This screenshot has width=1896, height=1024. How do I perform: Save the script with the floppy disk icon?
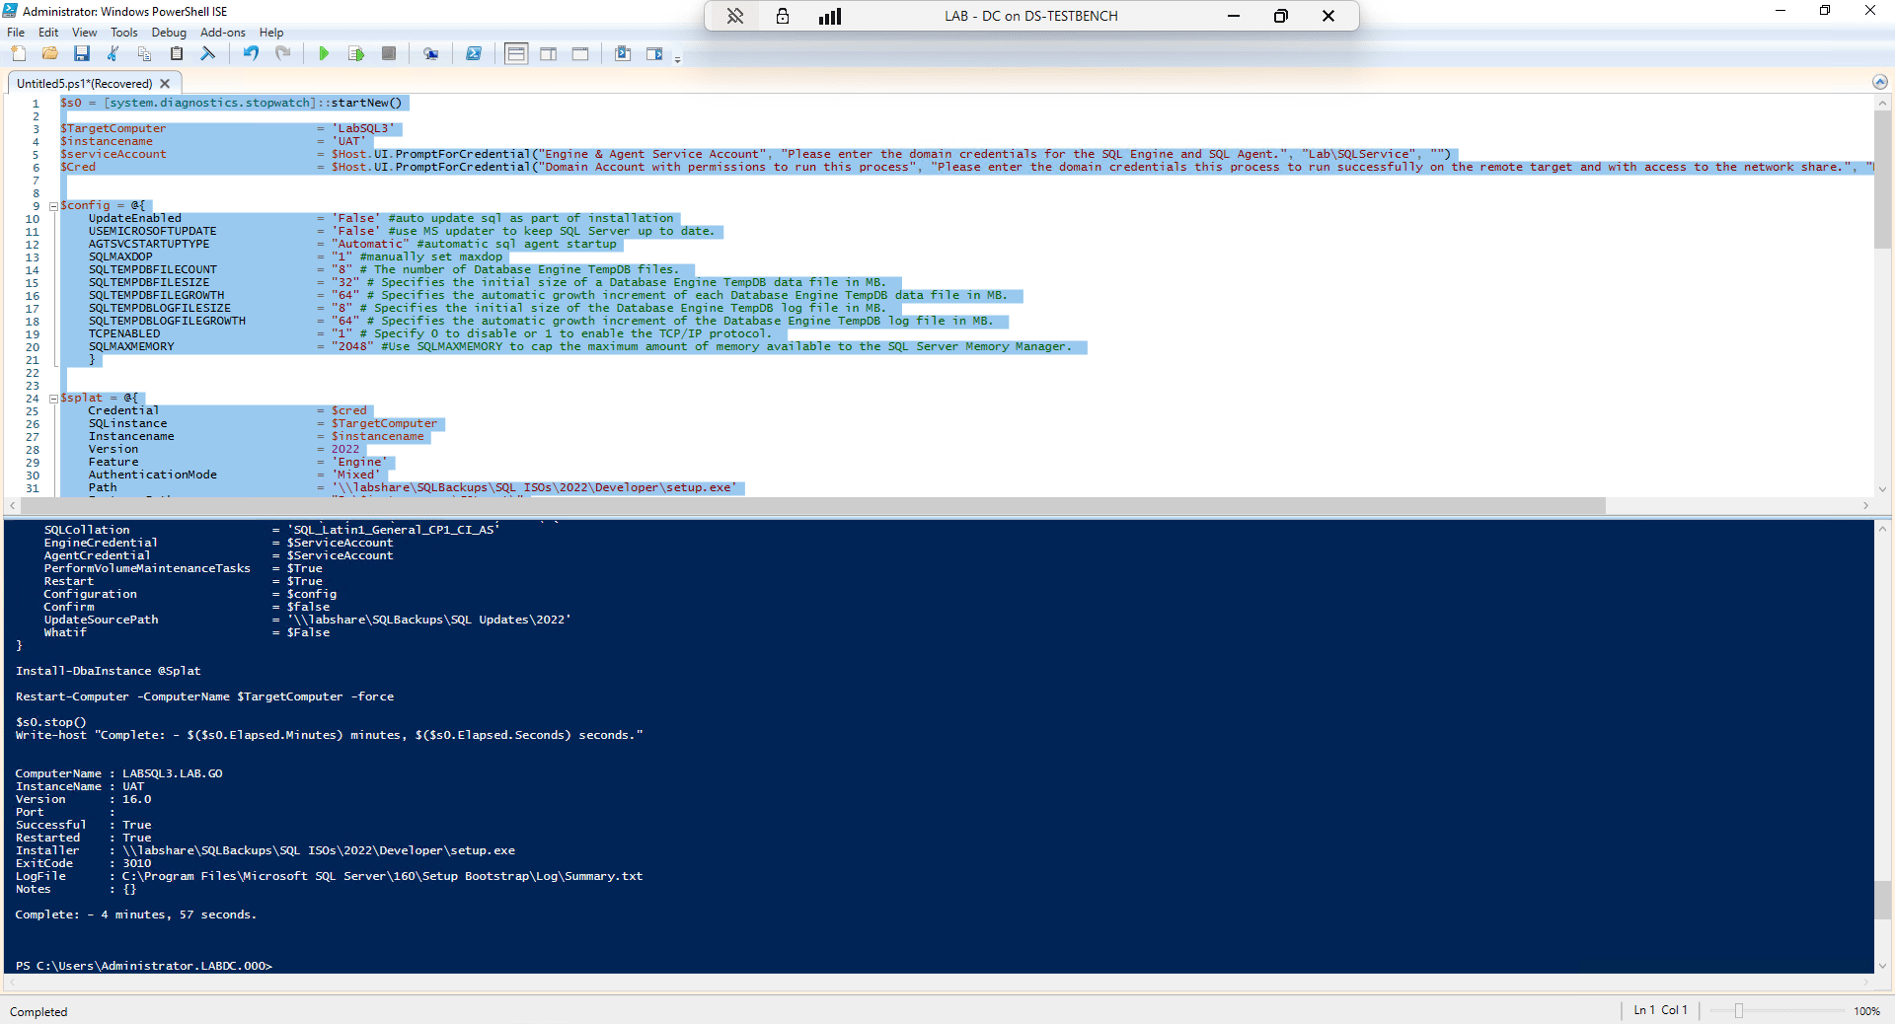coord(82,54)
